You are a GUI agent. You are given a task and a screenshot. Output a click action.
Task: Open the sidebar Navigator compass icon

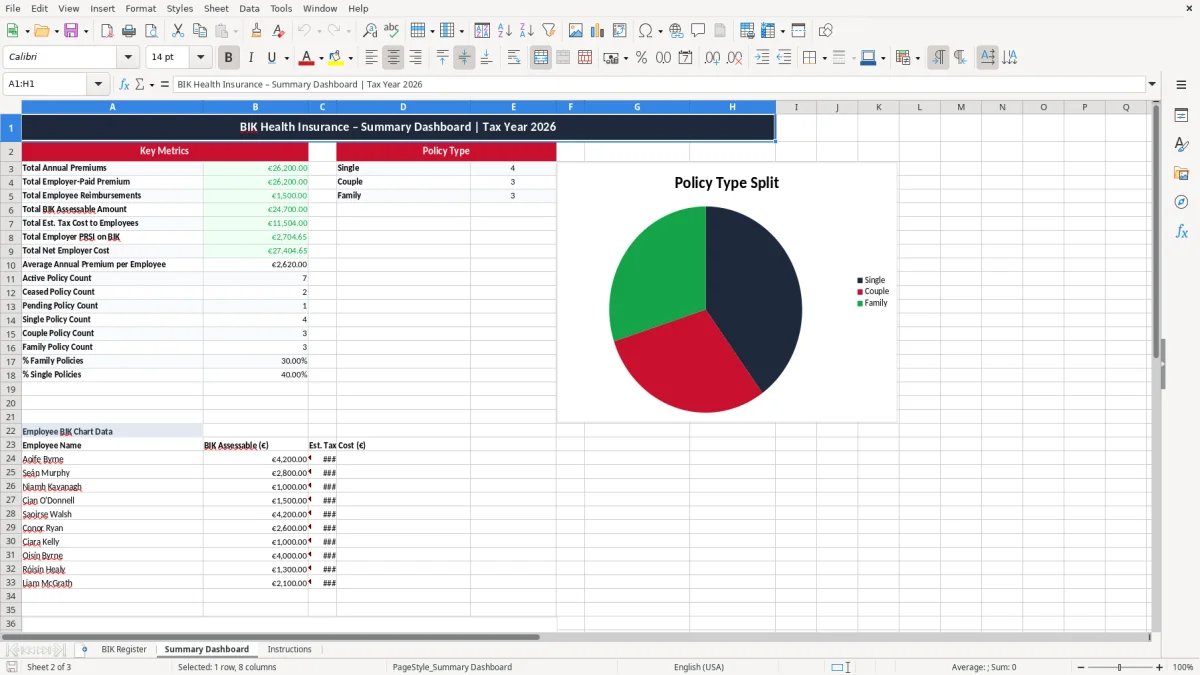[1181, 203]
